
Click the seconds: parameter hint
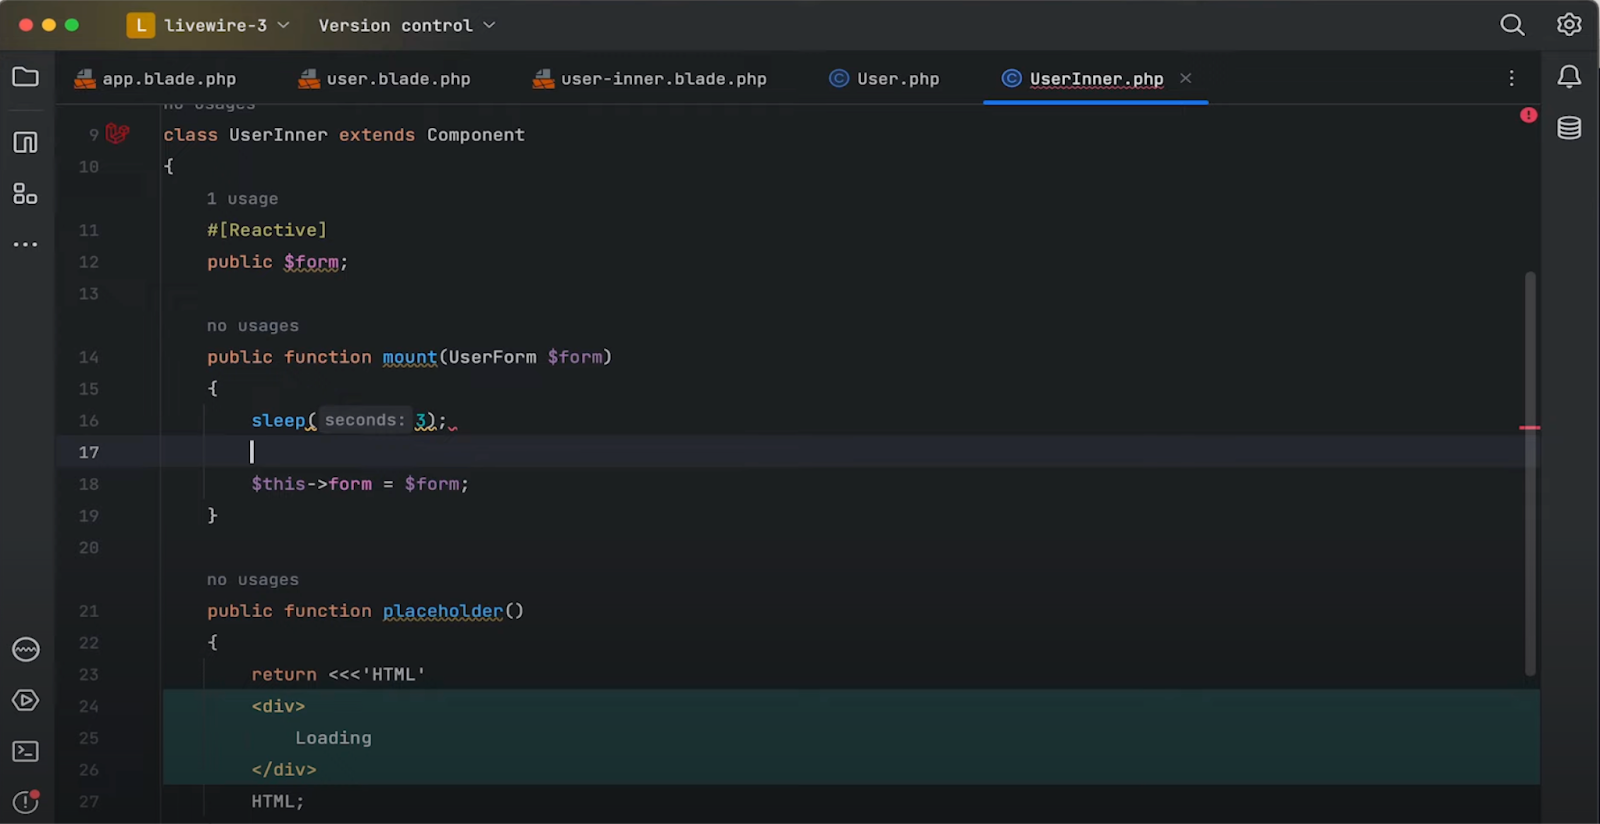(365, 420)
